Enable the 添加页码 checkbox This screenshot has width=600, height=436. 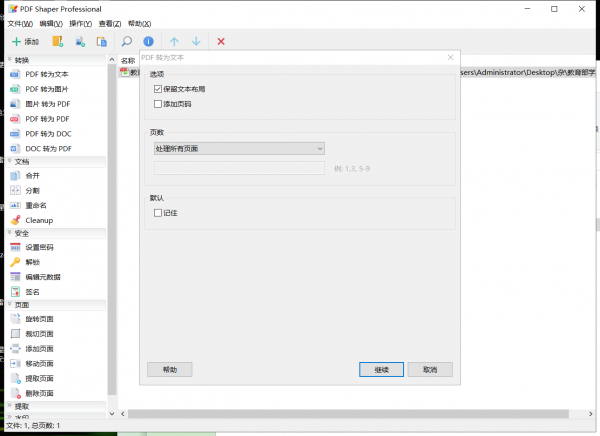(158, 104)
